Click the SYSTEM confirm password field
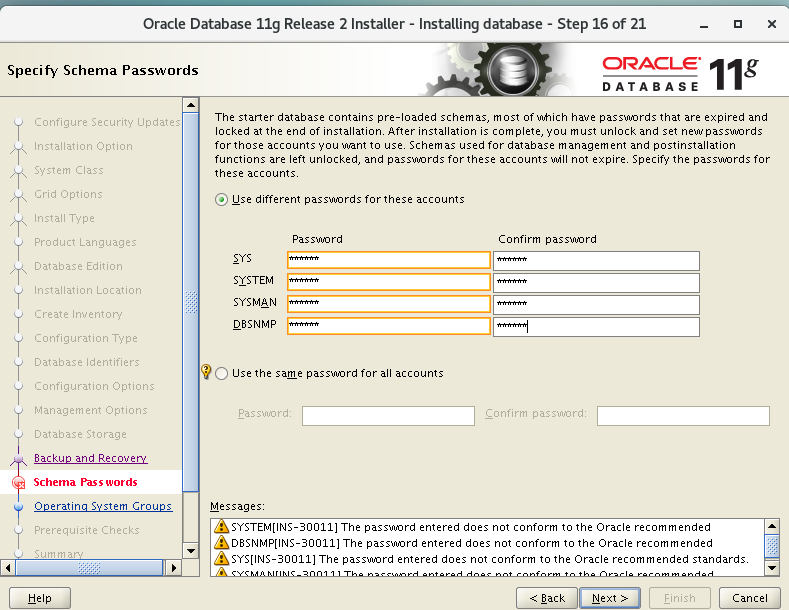 (596, 283)
